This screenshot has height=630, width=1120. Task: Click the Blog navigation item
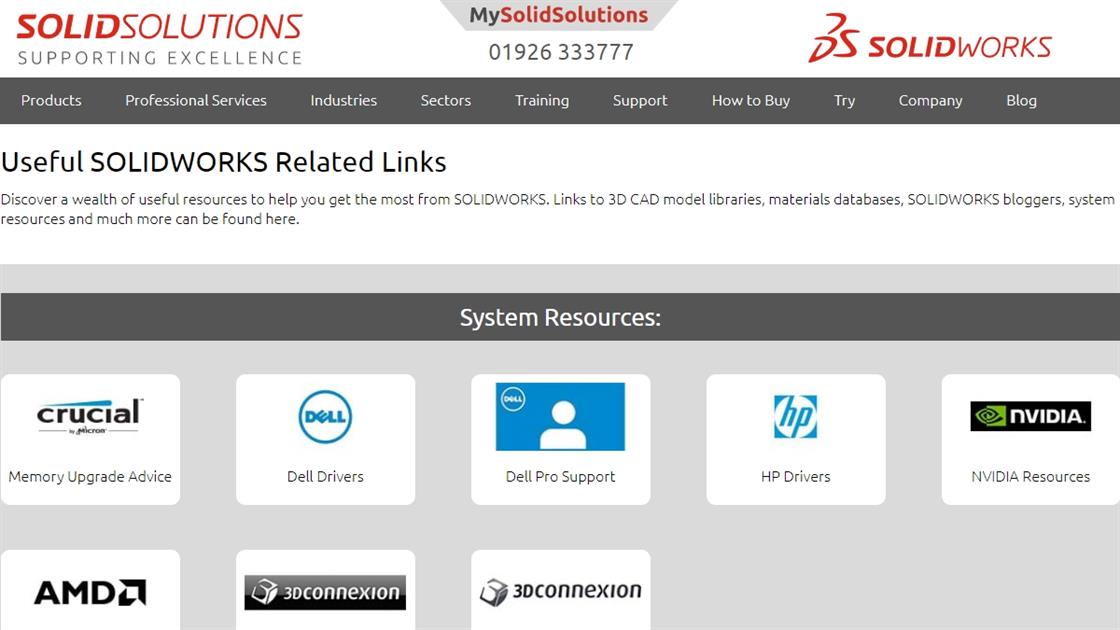point(1021,100)
